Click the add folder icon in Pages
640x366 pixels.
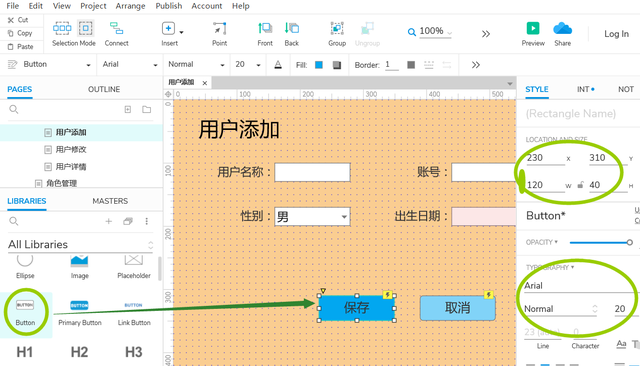point(147,109)
